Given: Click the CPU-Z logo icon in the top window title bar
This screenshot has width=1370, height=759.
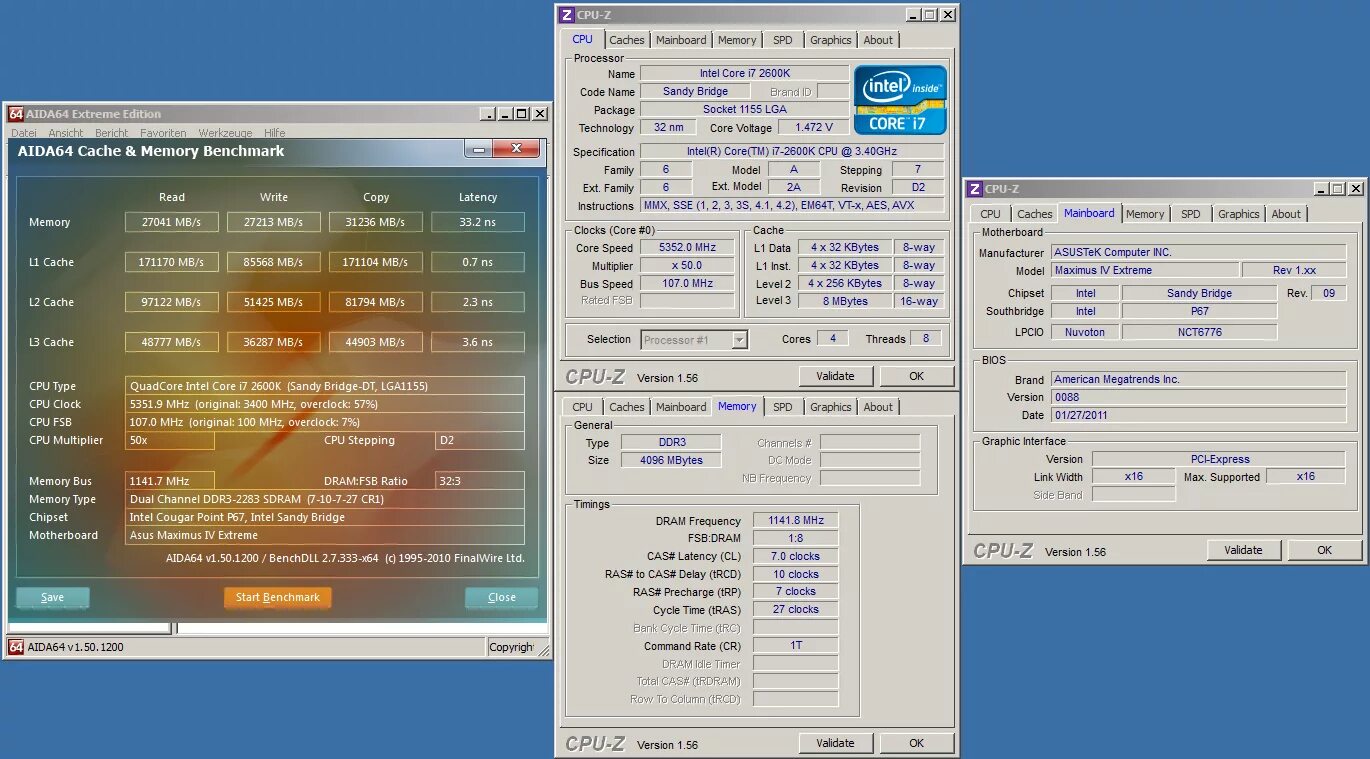Looking at the screenshot, I should (567, 15).
